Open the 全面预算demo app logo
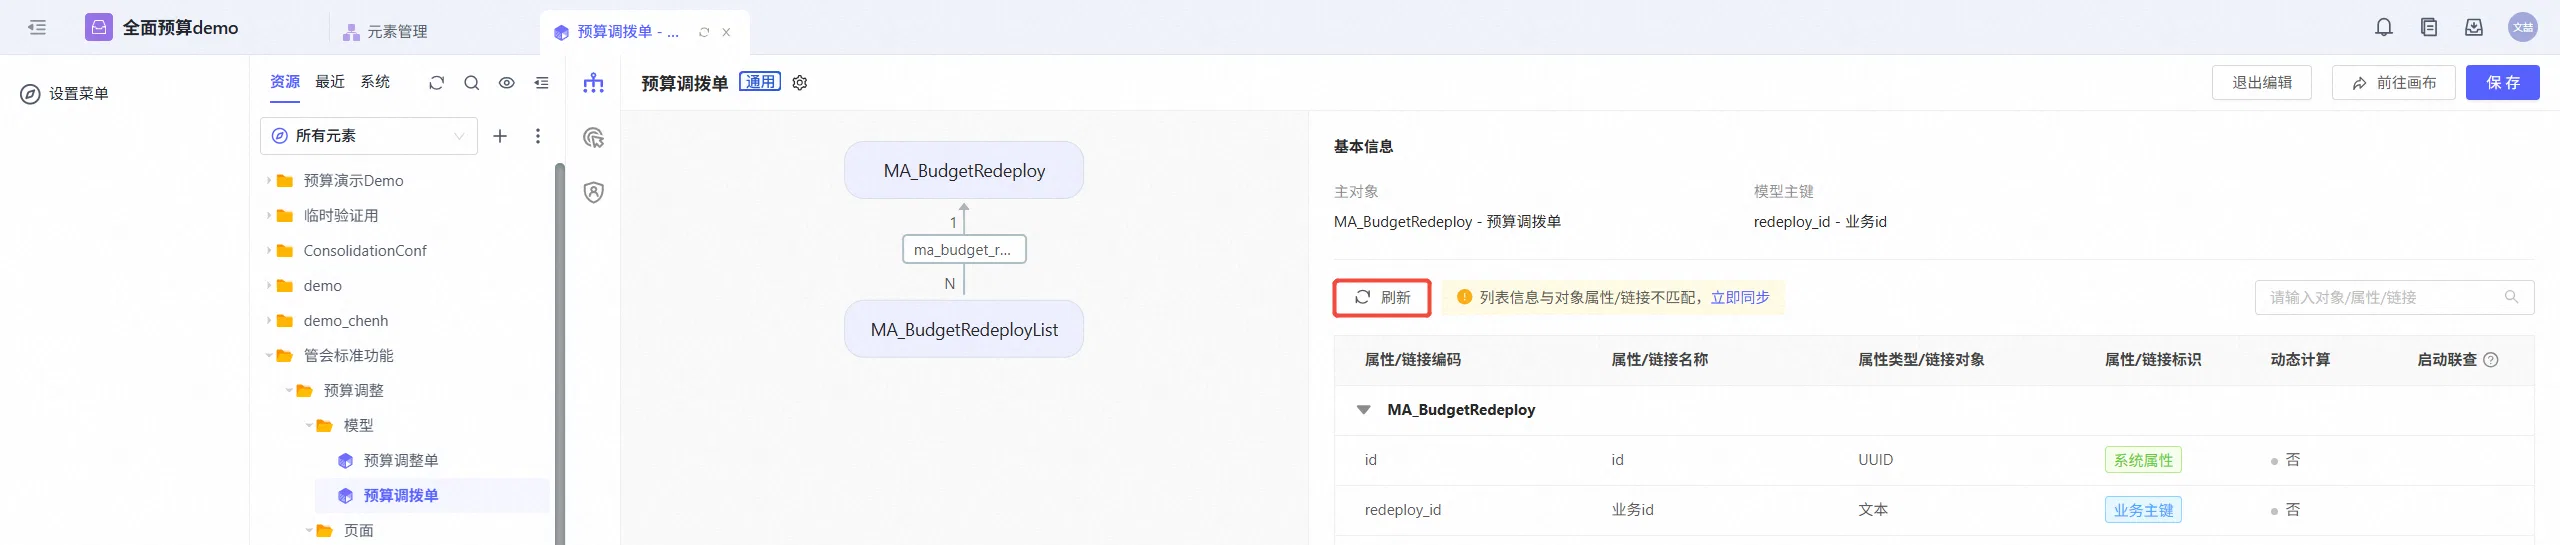 [98, 27]
